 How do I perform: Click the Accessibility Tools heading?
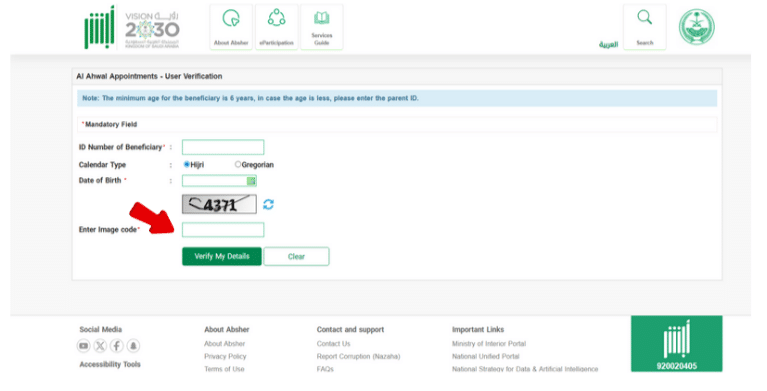tap(110, 365)
